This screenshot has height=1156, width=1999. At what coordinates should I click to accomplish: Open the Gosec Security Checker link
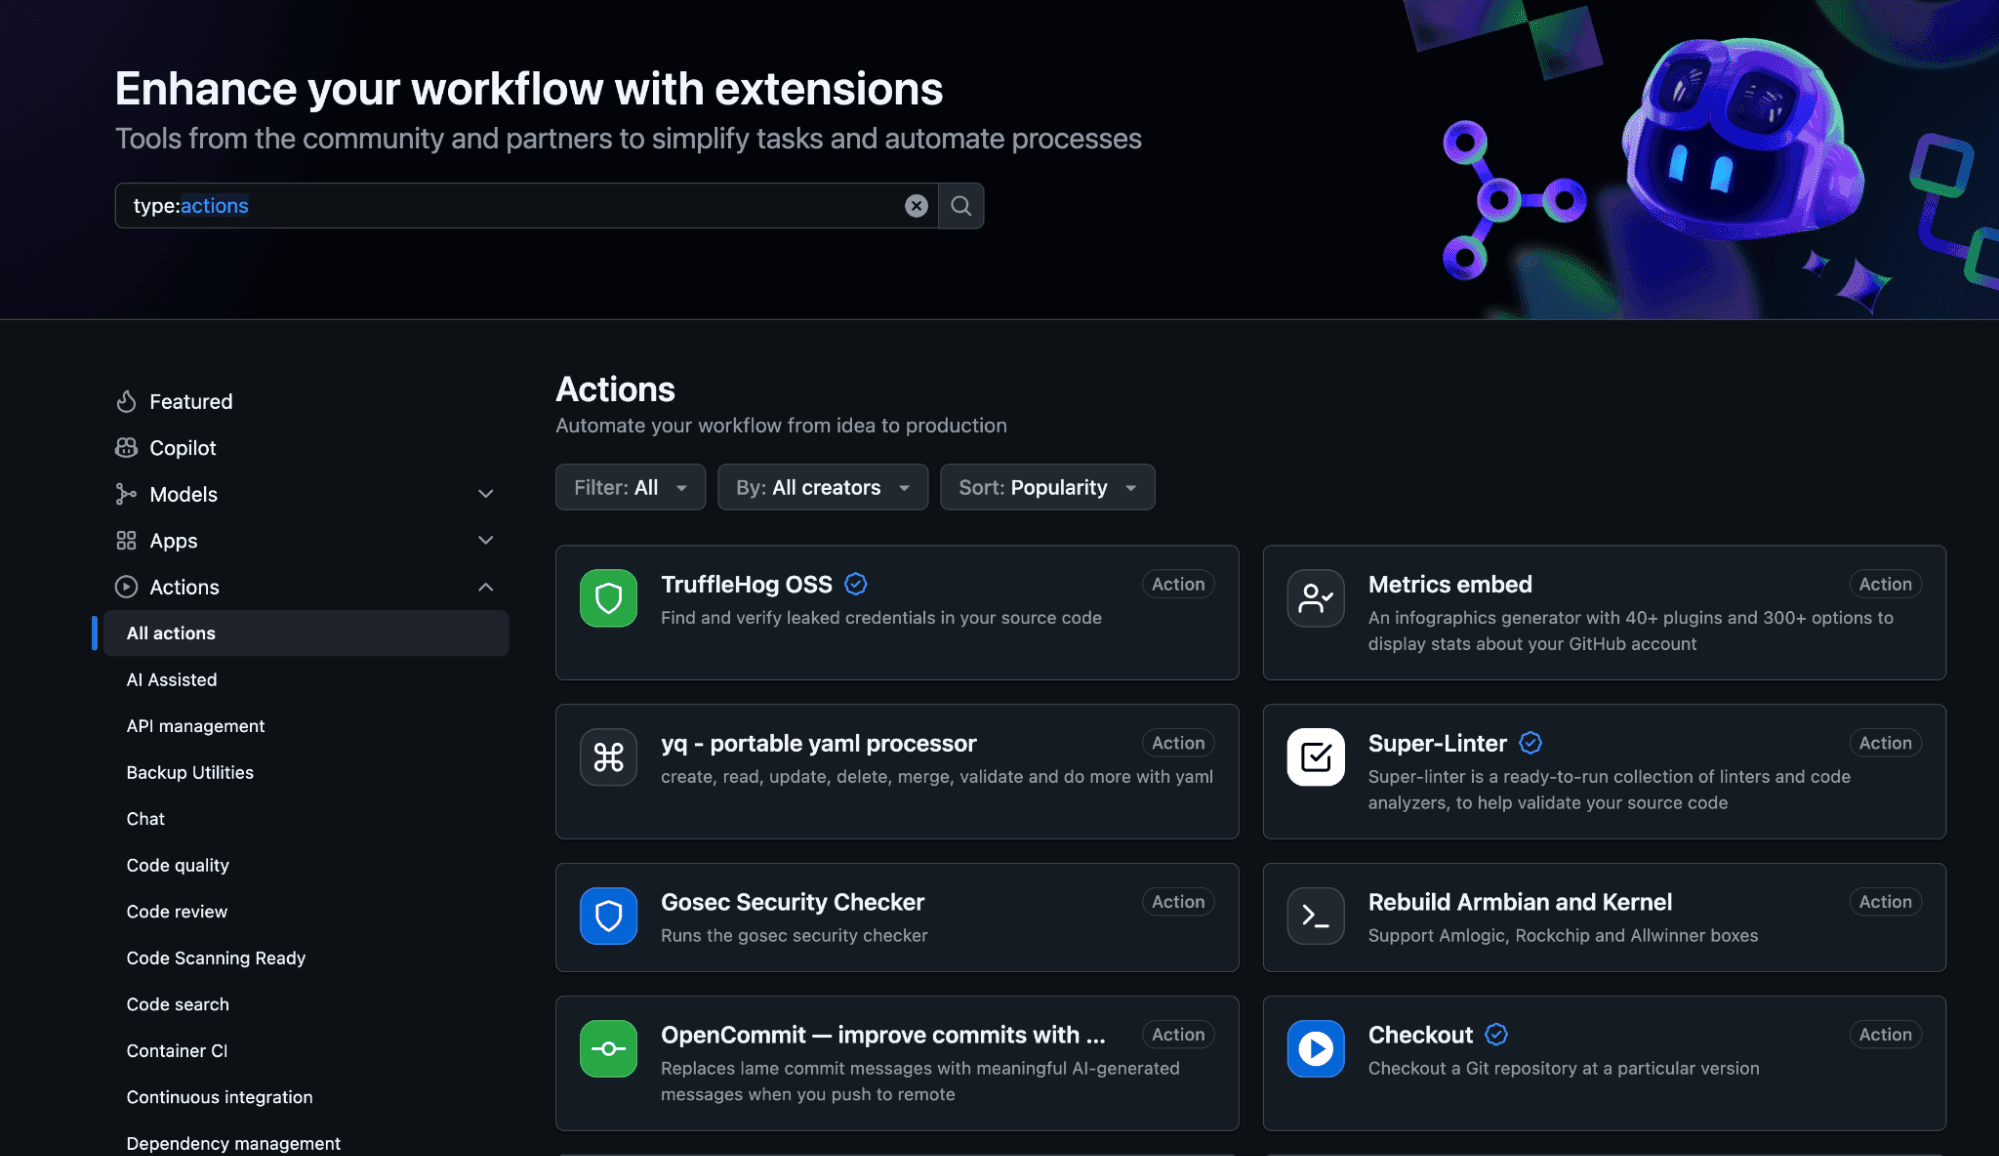point(792,903)
